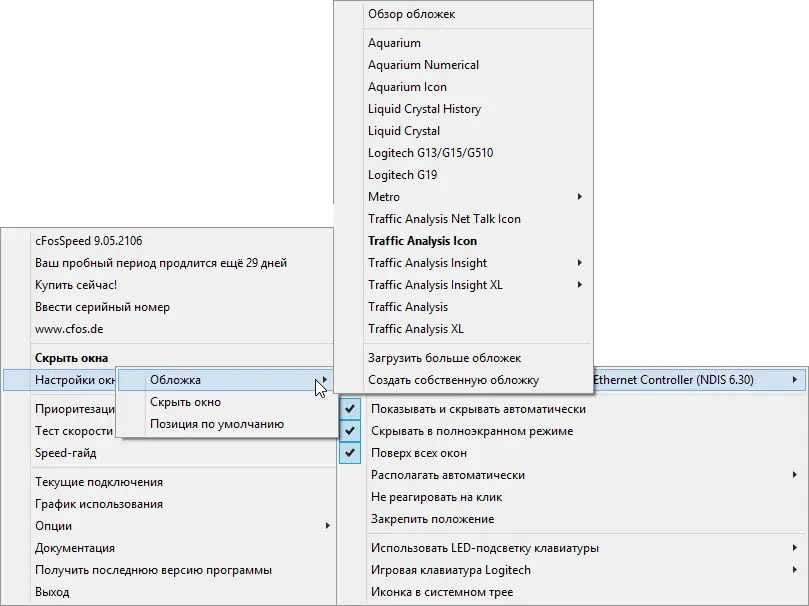Expand Traffic Analysis Insight XL submenu
Image resolution: width=809 pixels, height=606 pixels.
[580, 285]
